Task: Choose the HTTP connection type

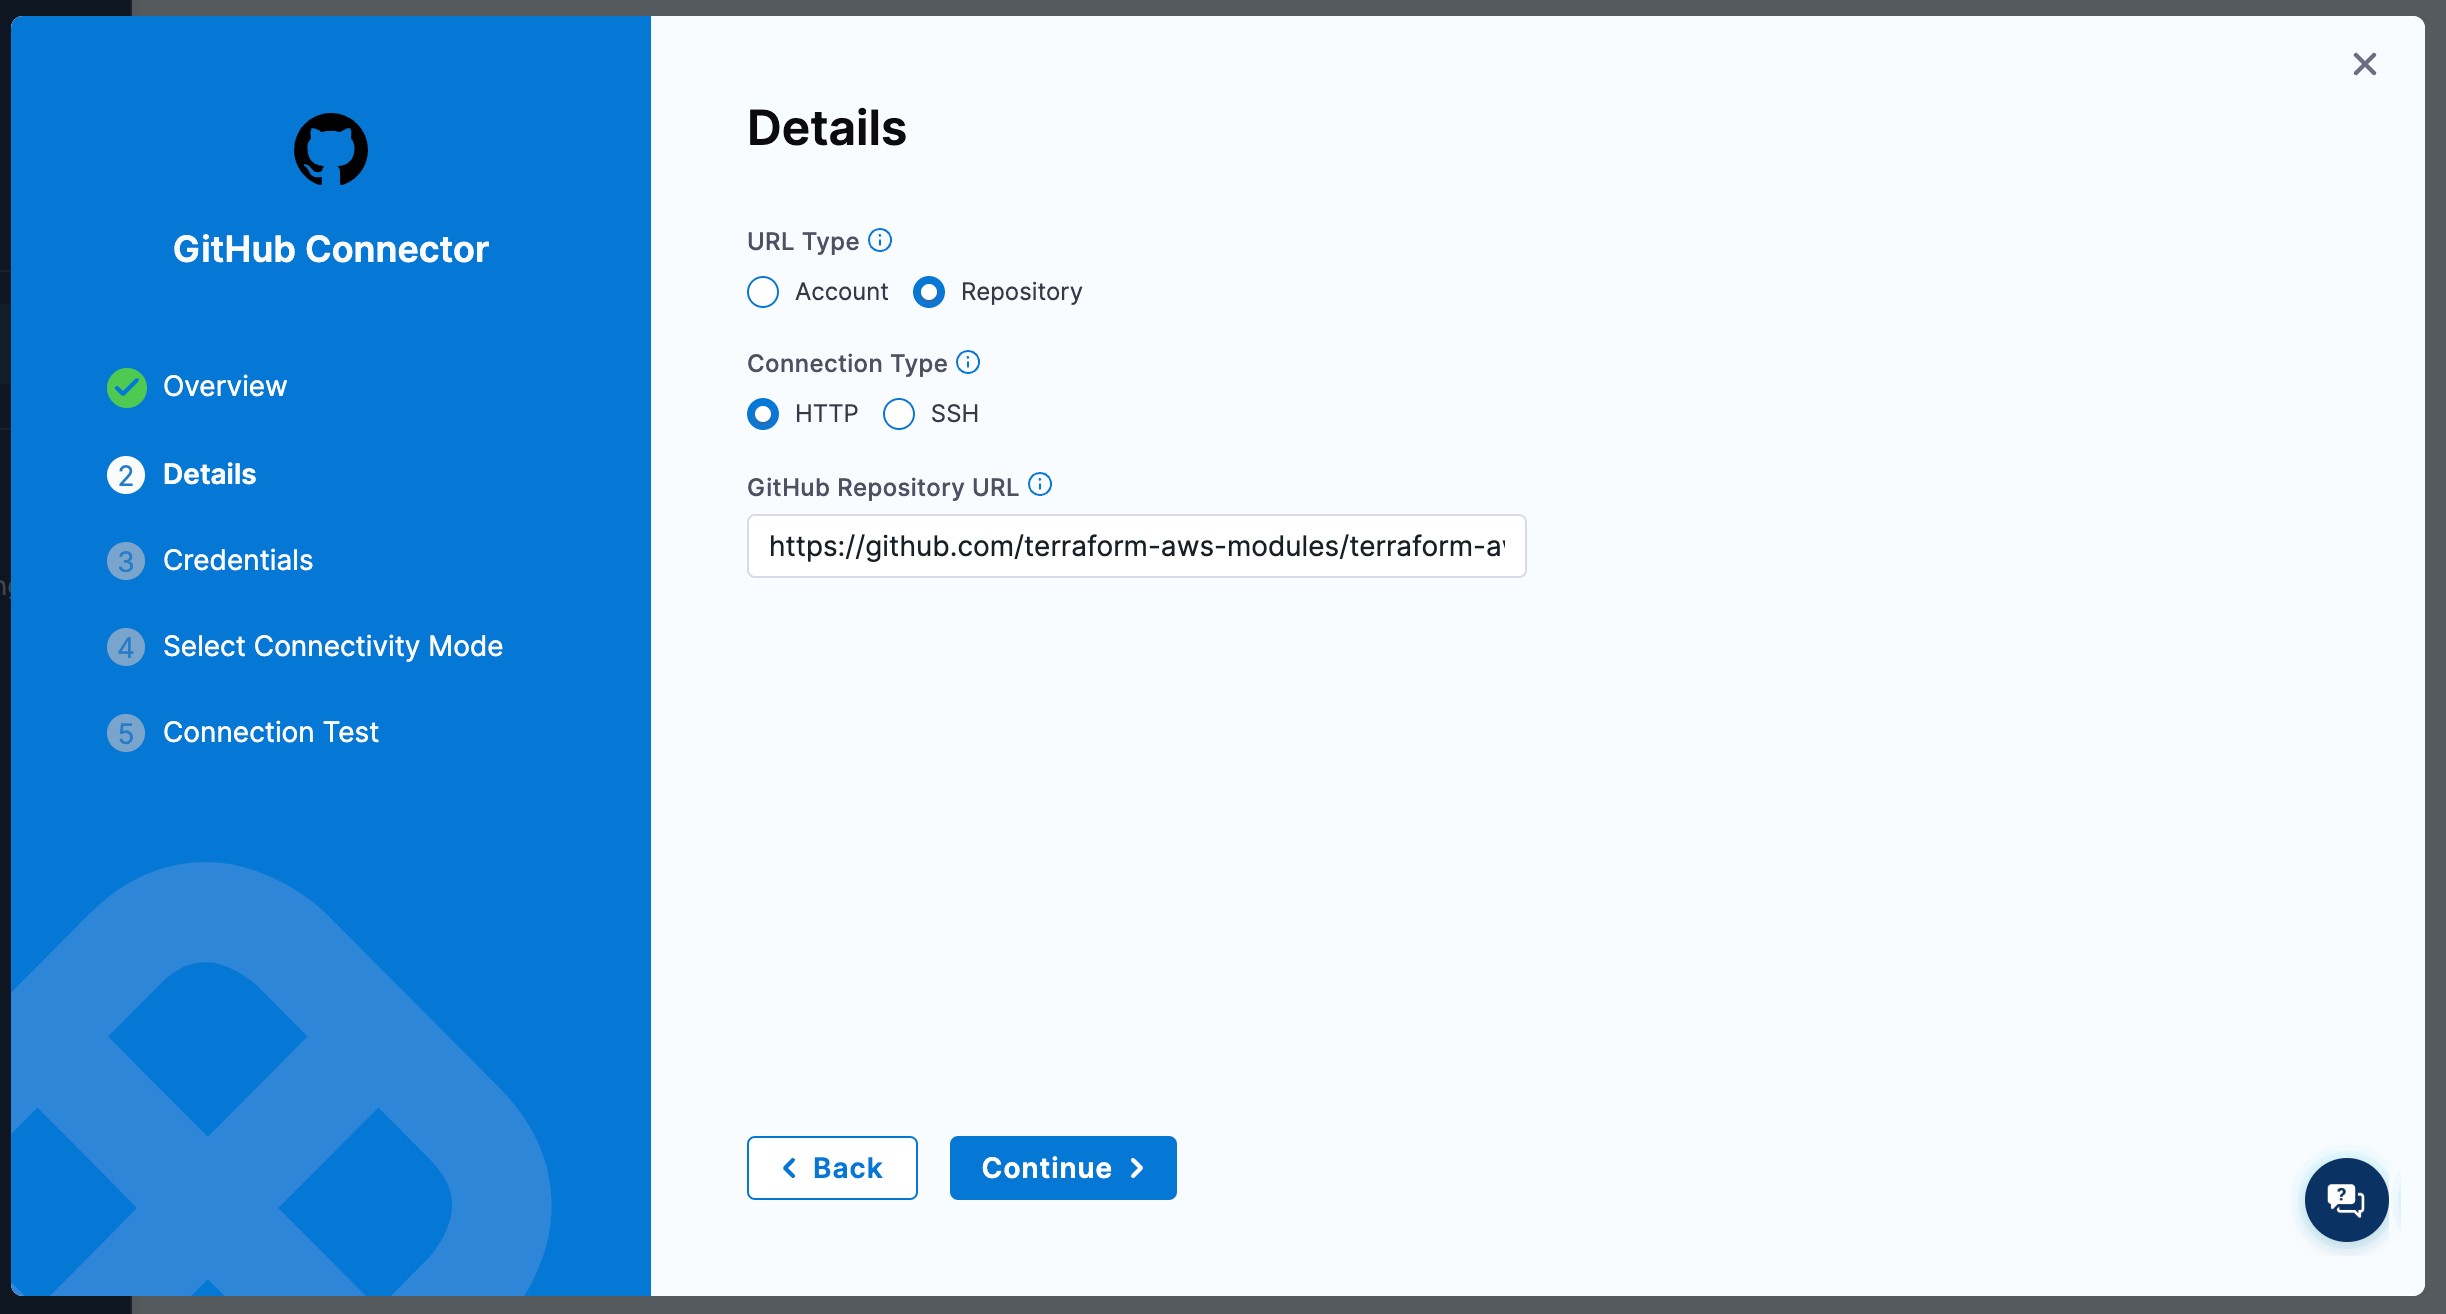Action: pos(763,414)
